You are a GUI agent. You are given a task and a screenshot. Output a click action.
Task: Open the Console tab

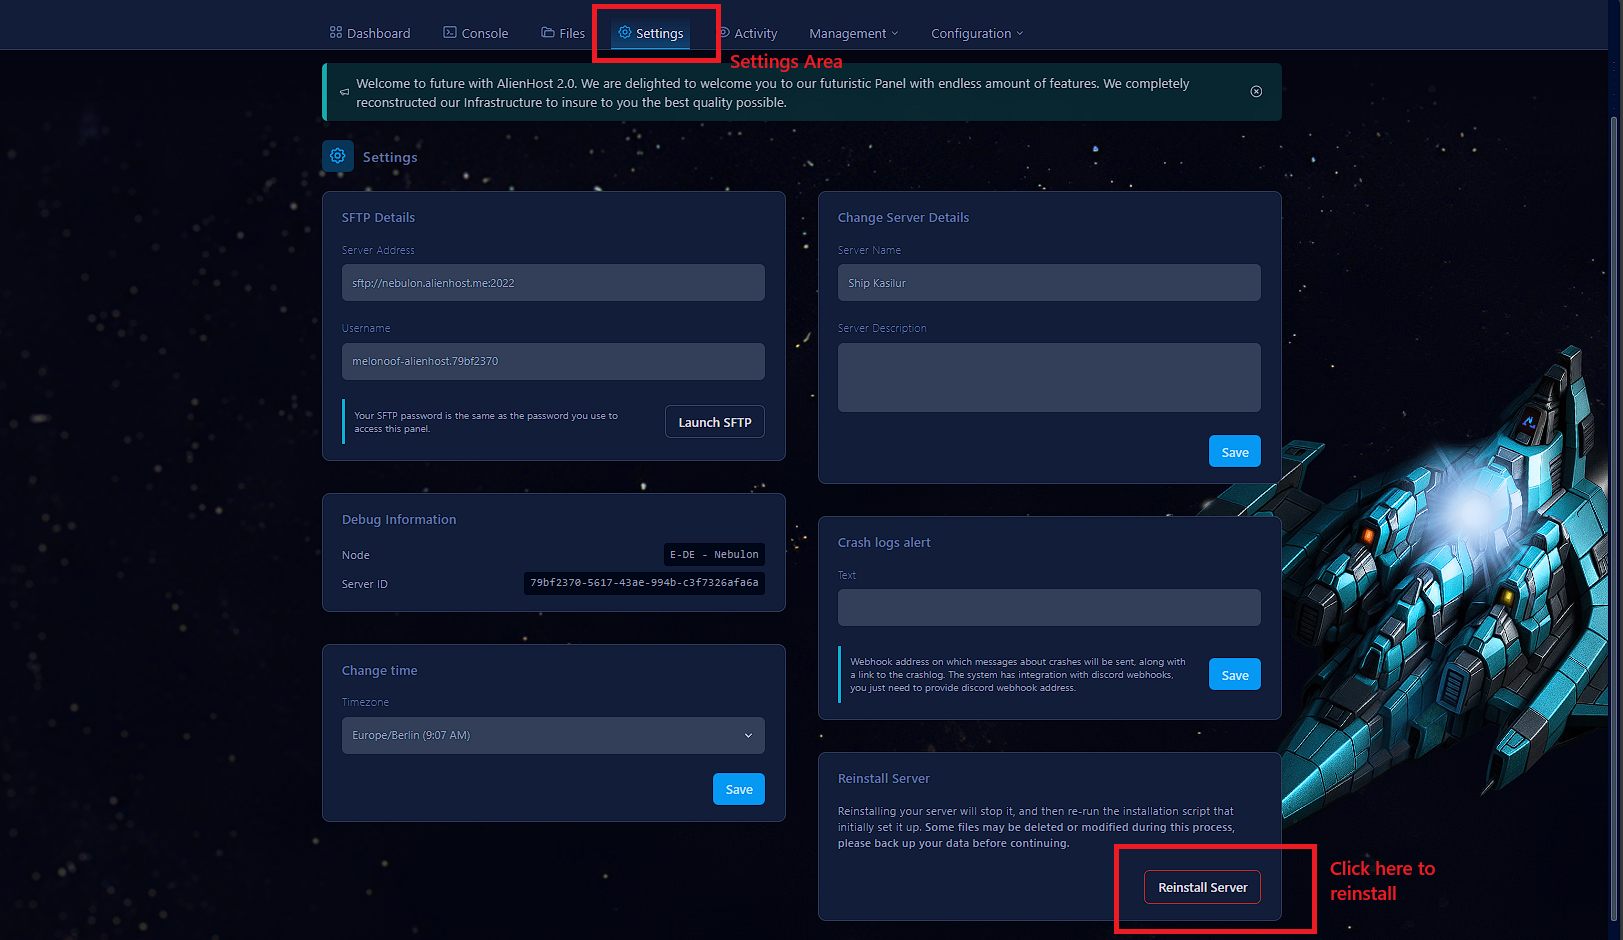(x=476, y=33)
